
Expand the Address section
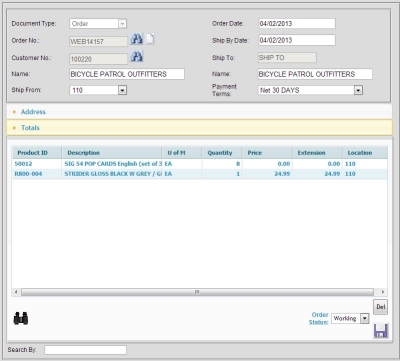[x=199, y=112]
